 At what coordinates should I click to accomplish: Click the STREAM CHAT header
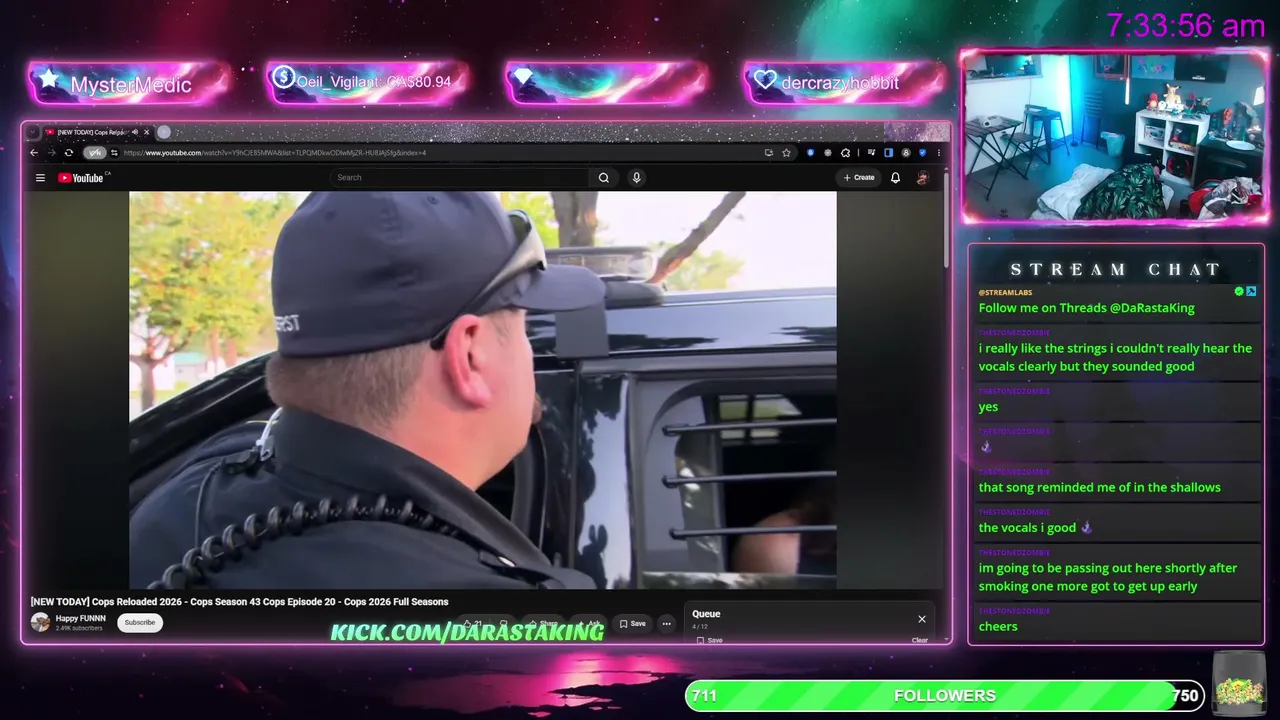(1115, 269)
